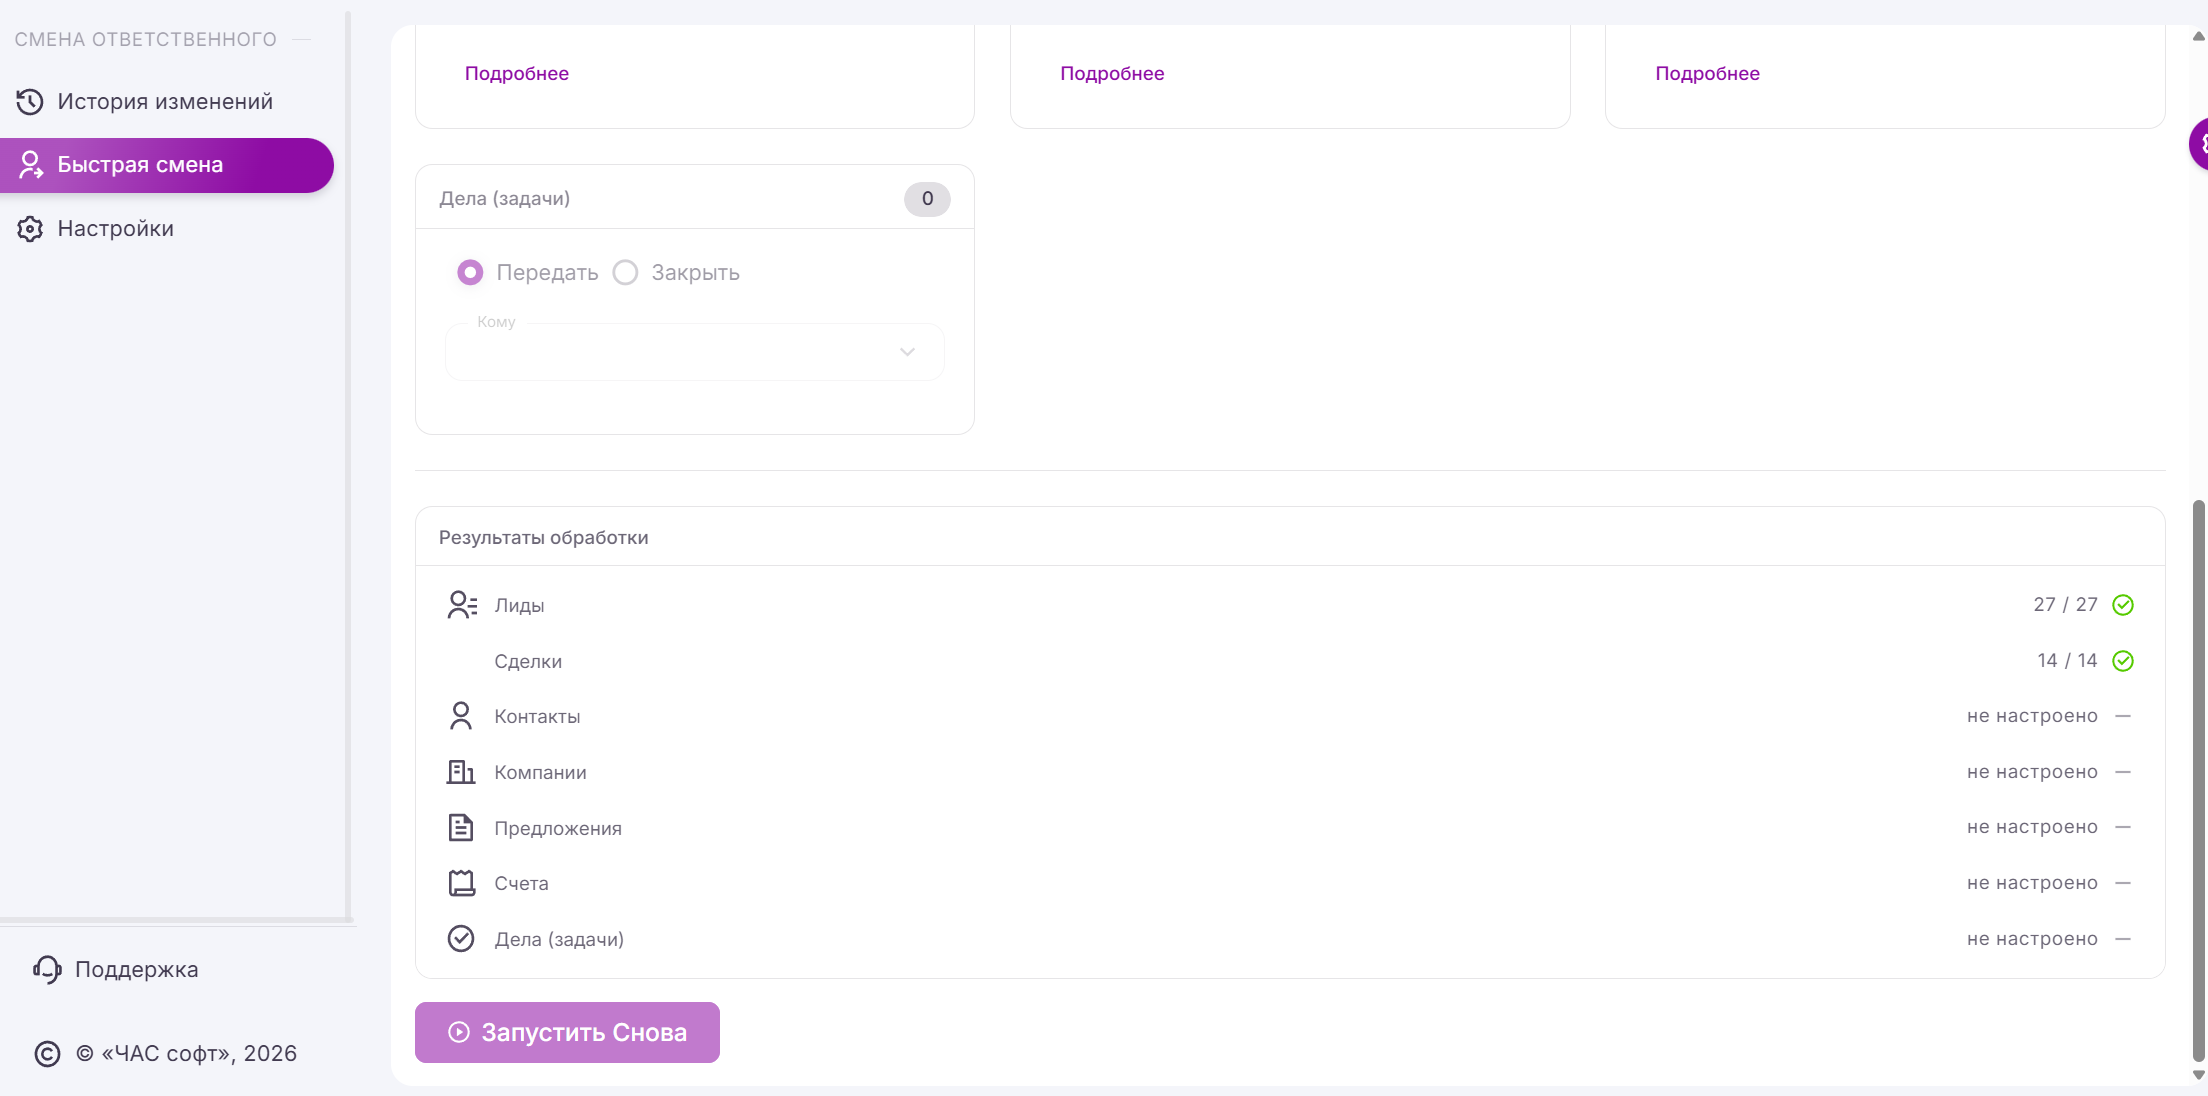Click the Proposals document icon
This screenshot has width=2208, height=1096.
tap(460, 828)
